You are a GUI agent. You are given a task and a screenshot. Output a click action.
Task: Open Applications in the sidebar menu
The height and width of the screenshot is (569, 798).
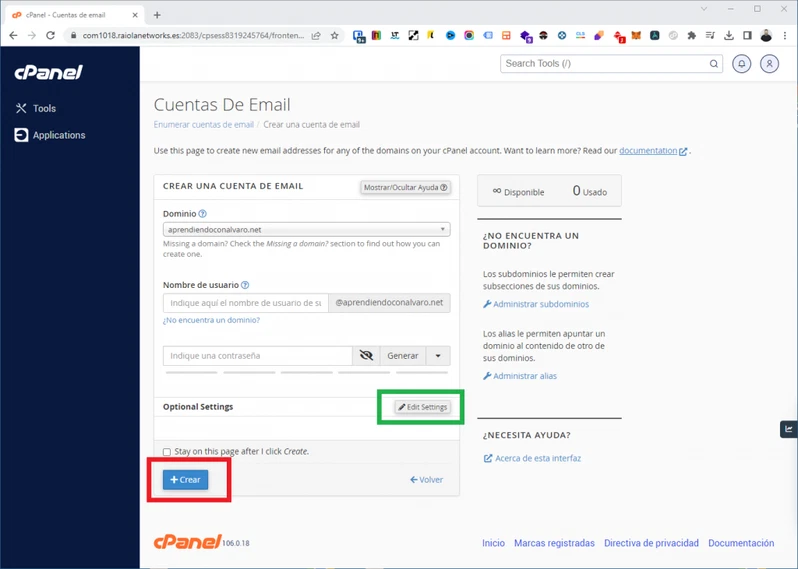(58, 135)
